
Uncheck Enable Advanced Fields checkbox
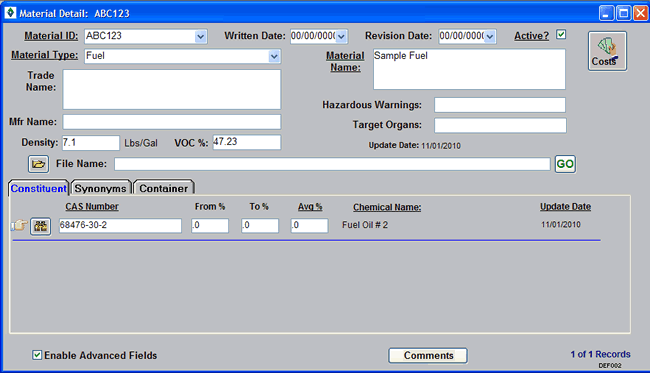pos(37,355)
